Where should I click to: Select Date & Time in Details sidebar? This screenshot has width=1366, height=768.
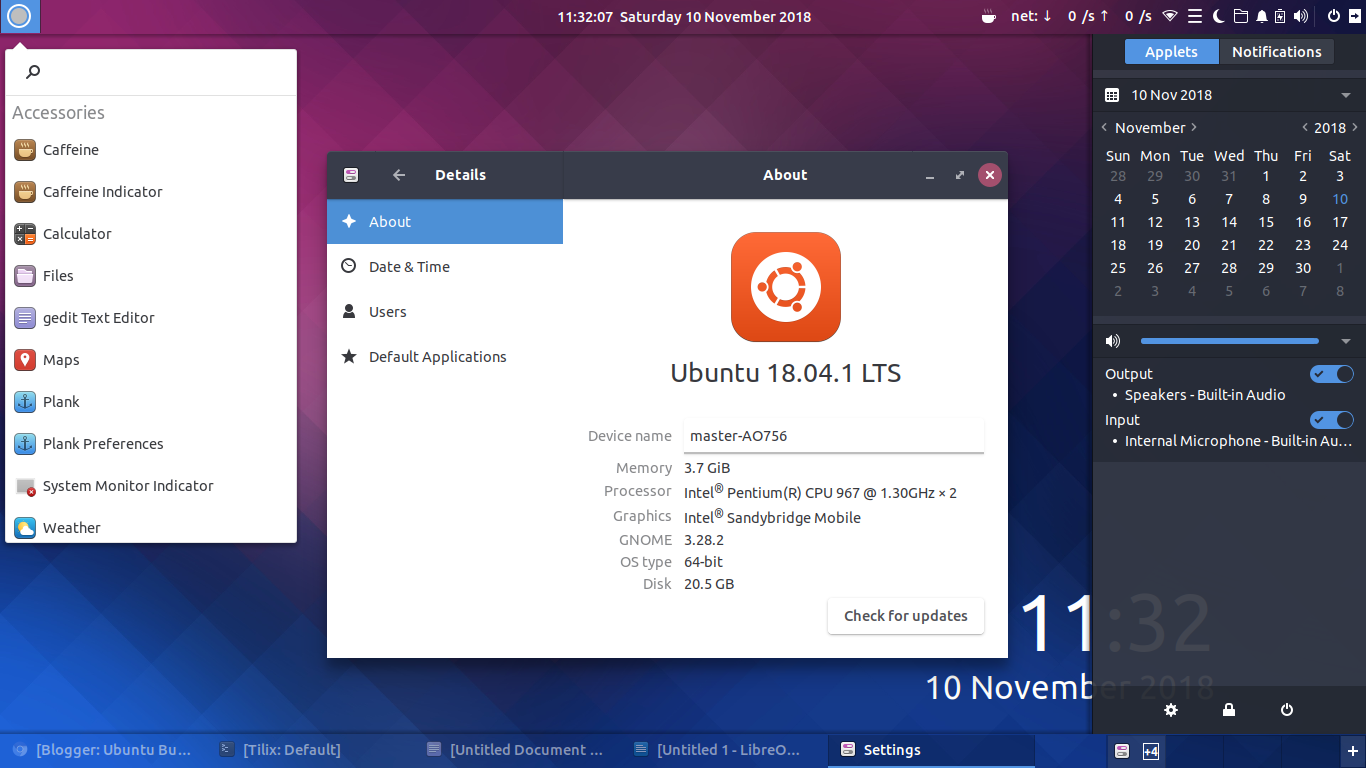pos(445,267)
